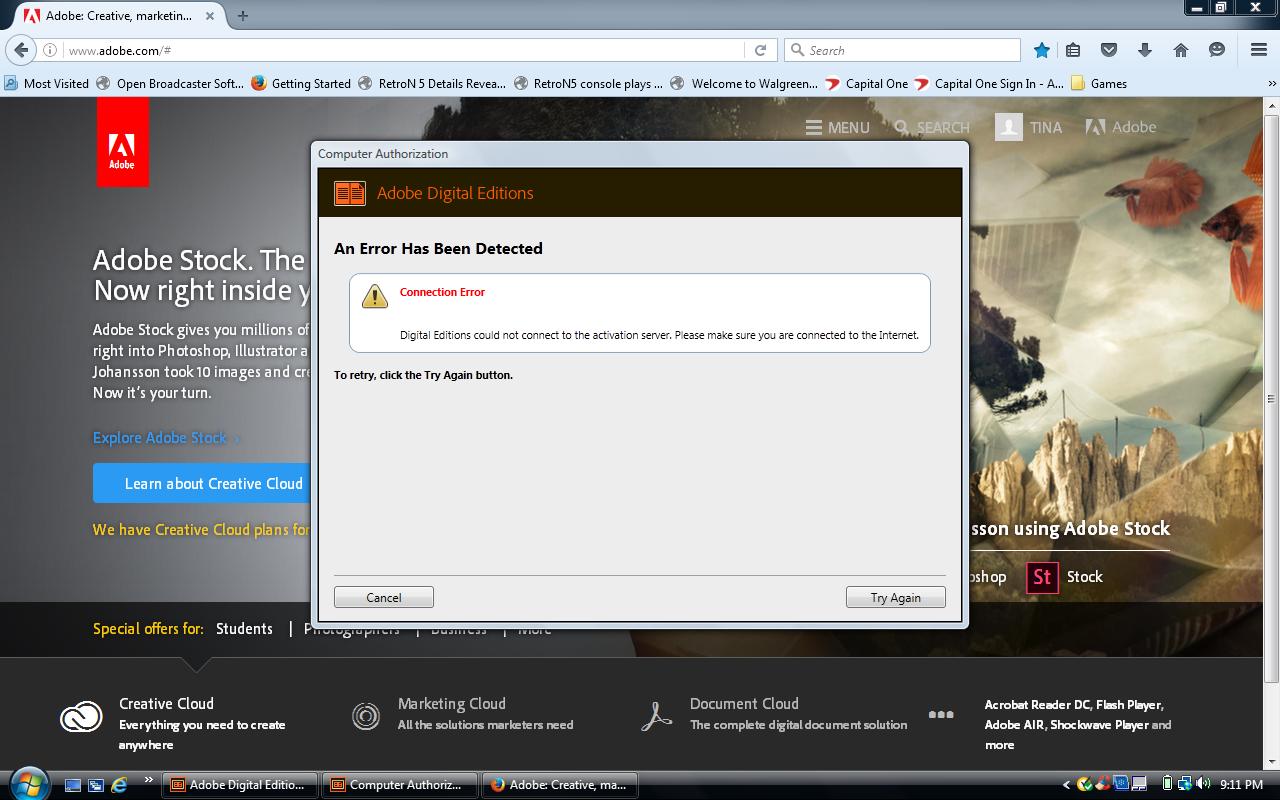Open the Open Broadcaster Software bookmark
This screenshot has height=800, width=1280.
click(x=170, y=84)
